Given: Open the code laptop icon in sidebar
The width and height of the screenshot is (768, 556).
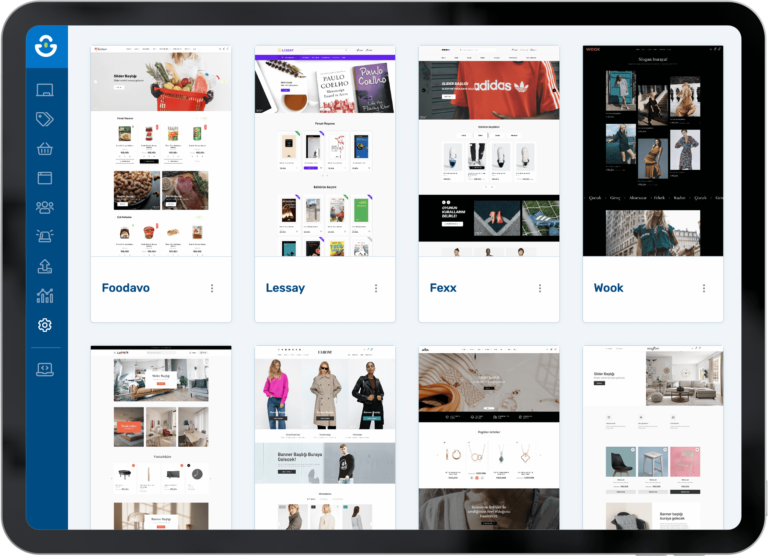Looking at the screenshot, I should click(x=45, y=369).
